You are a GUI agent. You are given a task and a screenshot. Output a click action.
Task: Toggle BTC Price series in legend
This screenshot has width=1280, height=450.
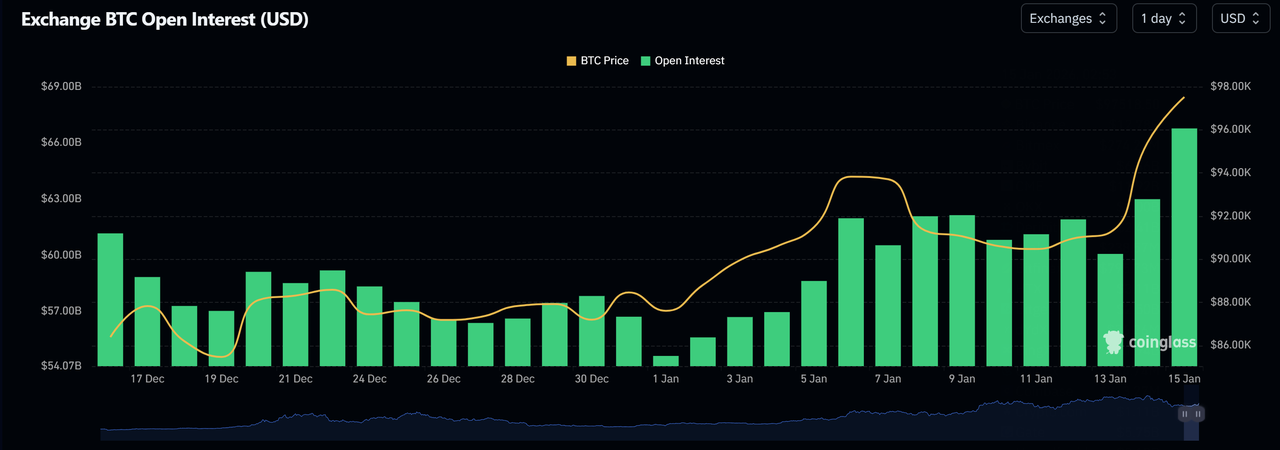pos(604,61)
